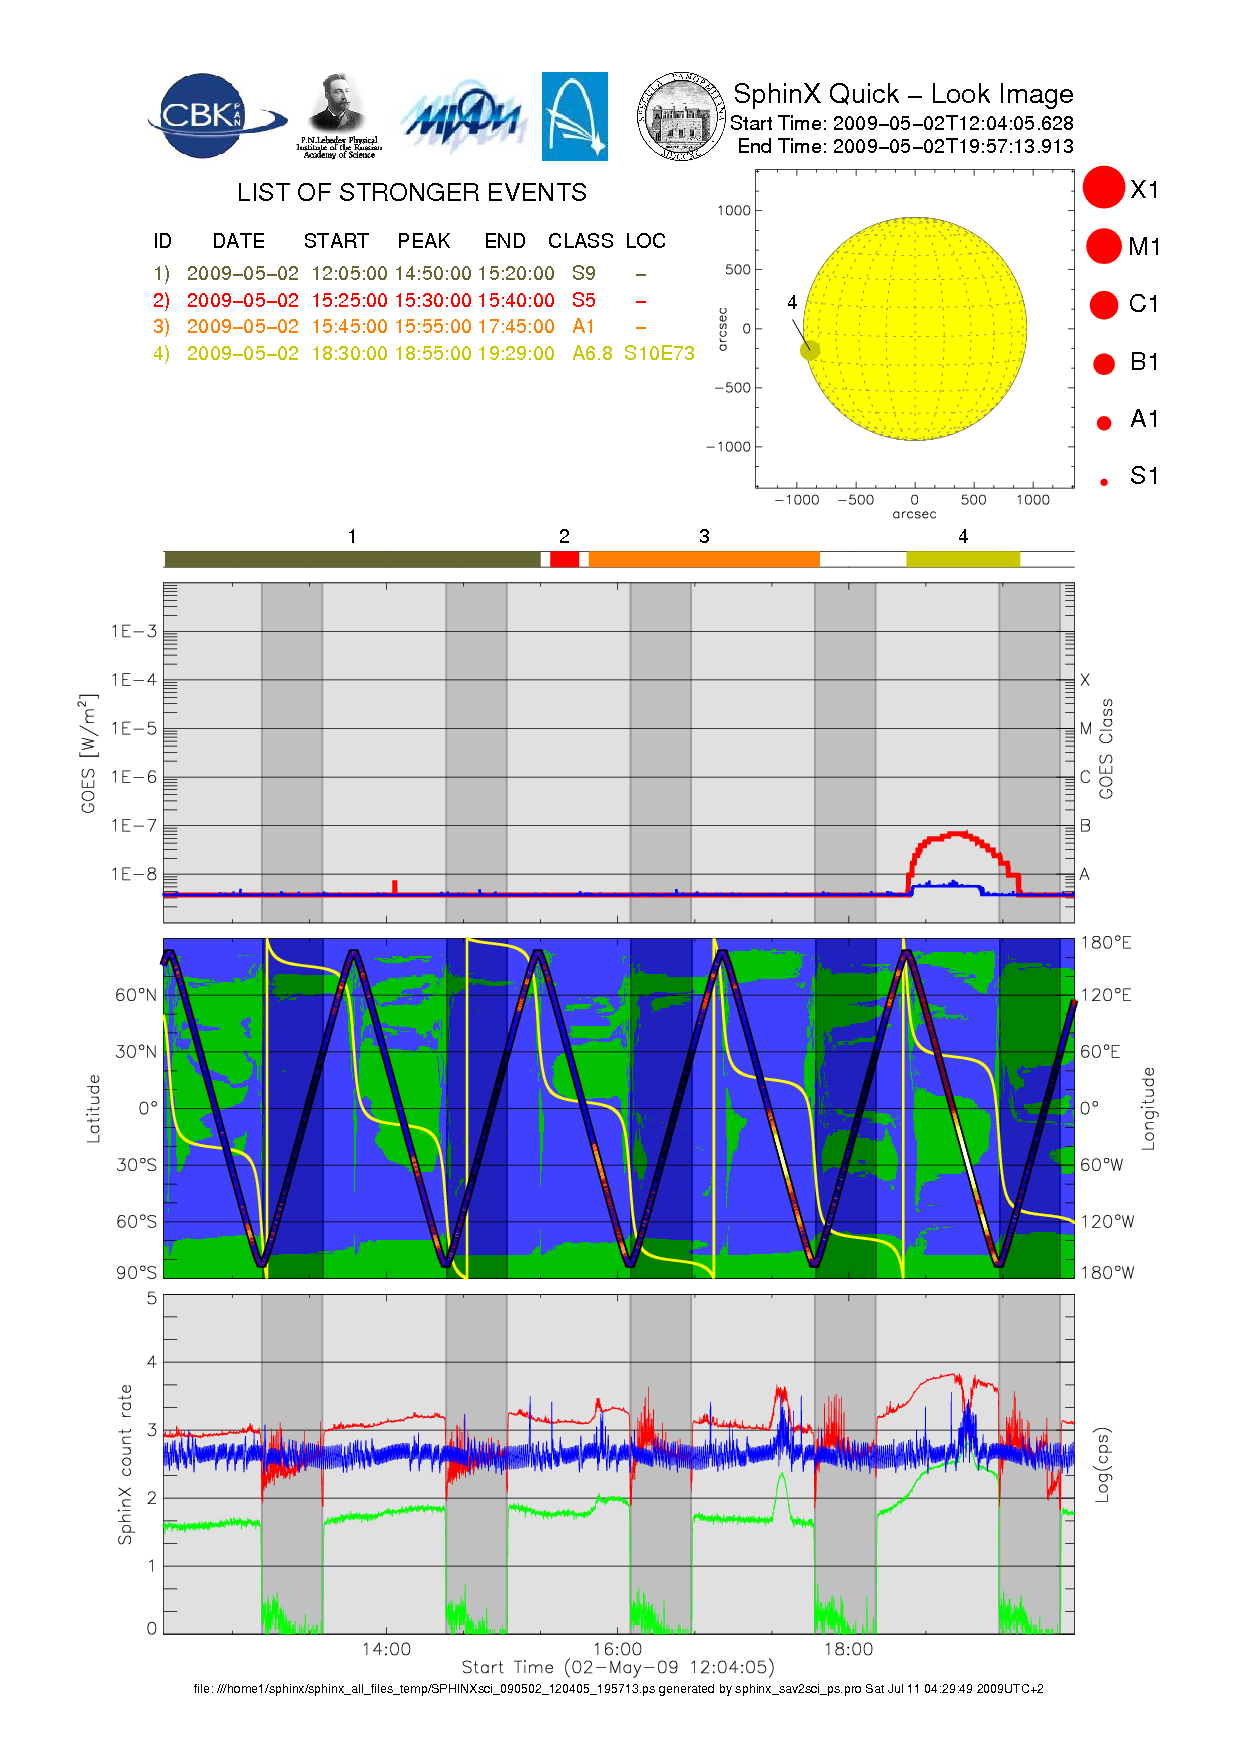This screenshot has width=1240, height=1754.
Task: Click event 4 marker on the solar disk
Action: click(x=810, y=350)
